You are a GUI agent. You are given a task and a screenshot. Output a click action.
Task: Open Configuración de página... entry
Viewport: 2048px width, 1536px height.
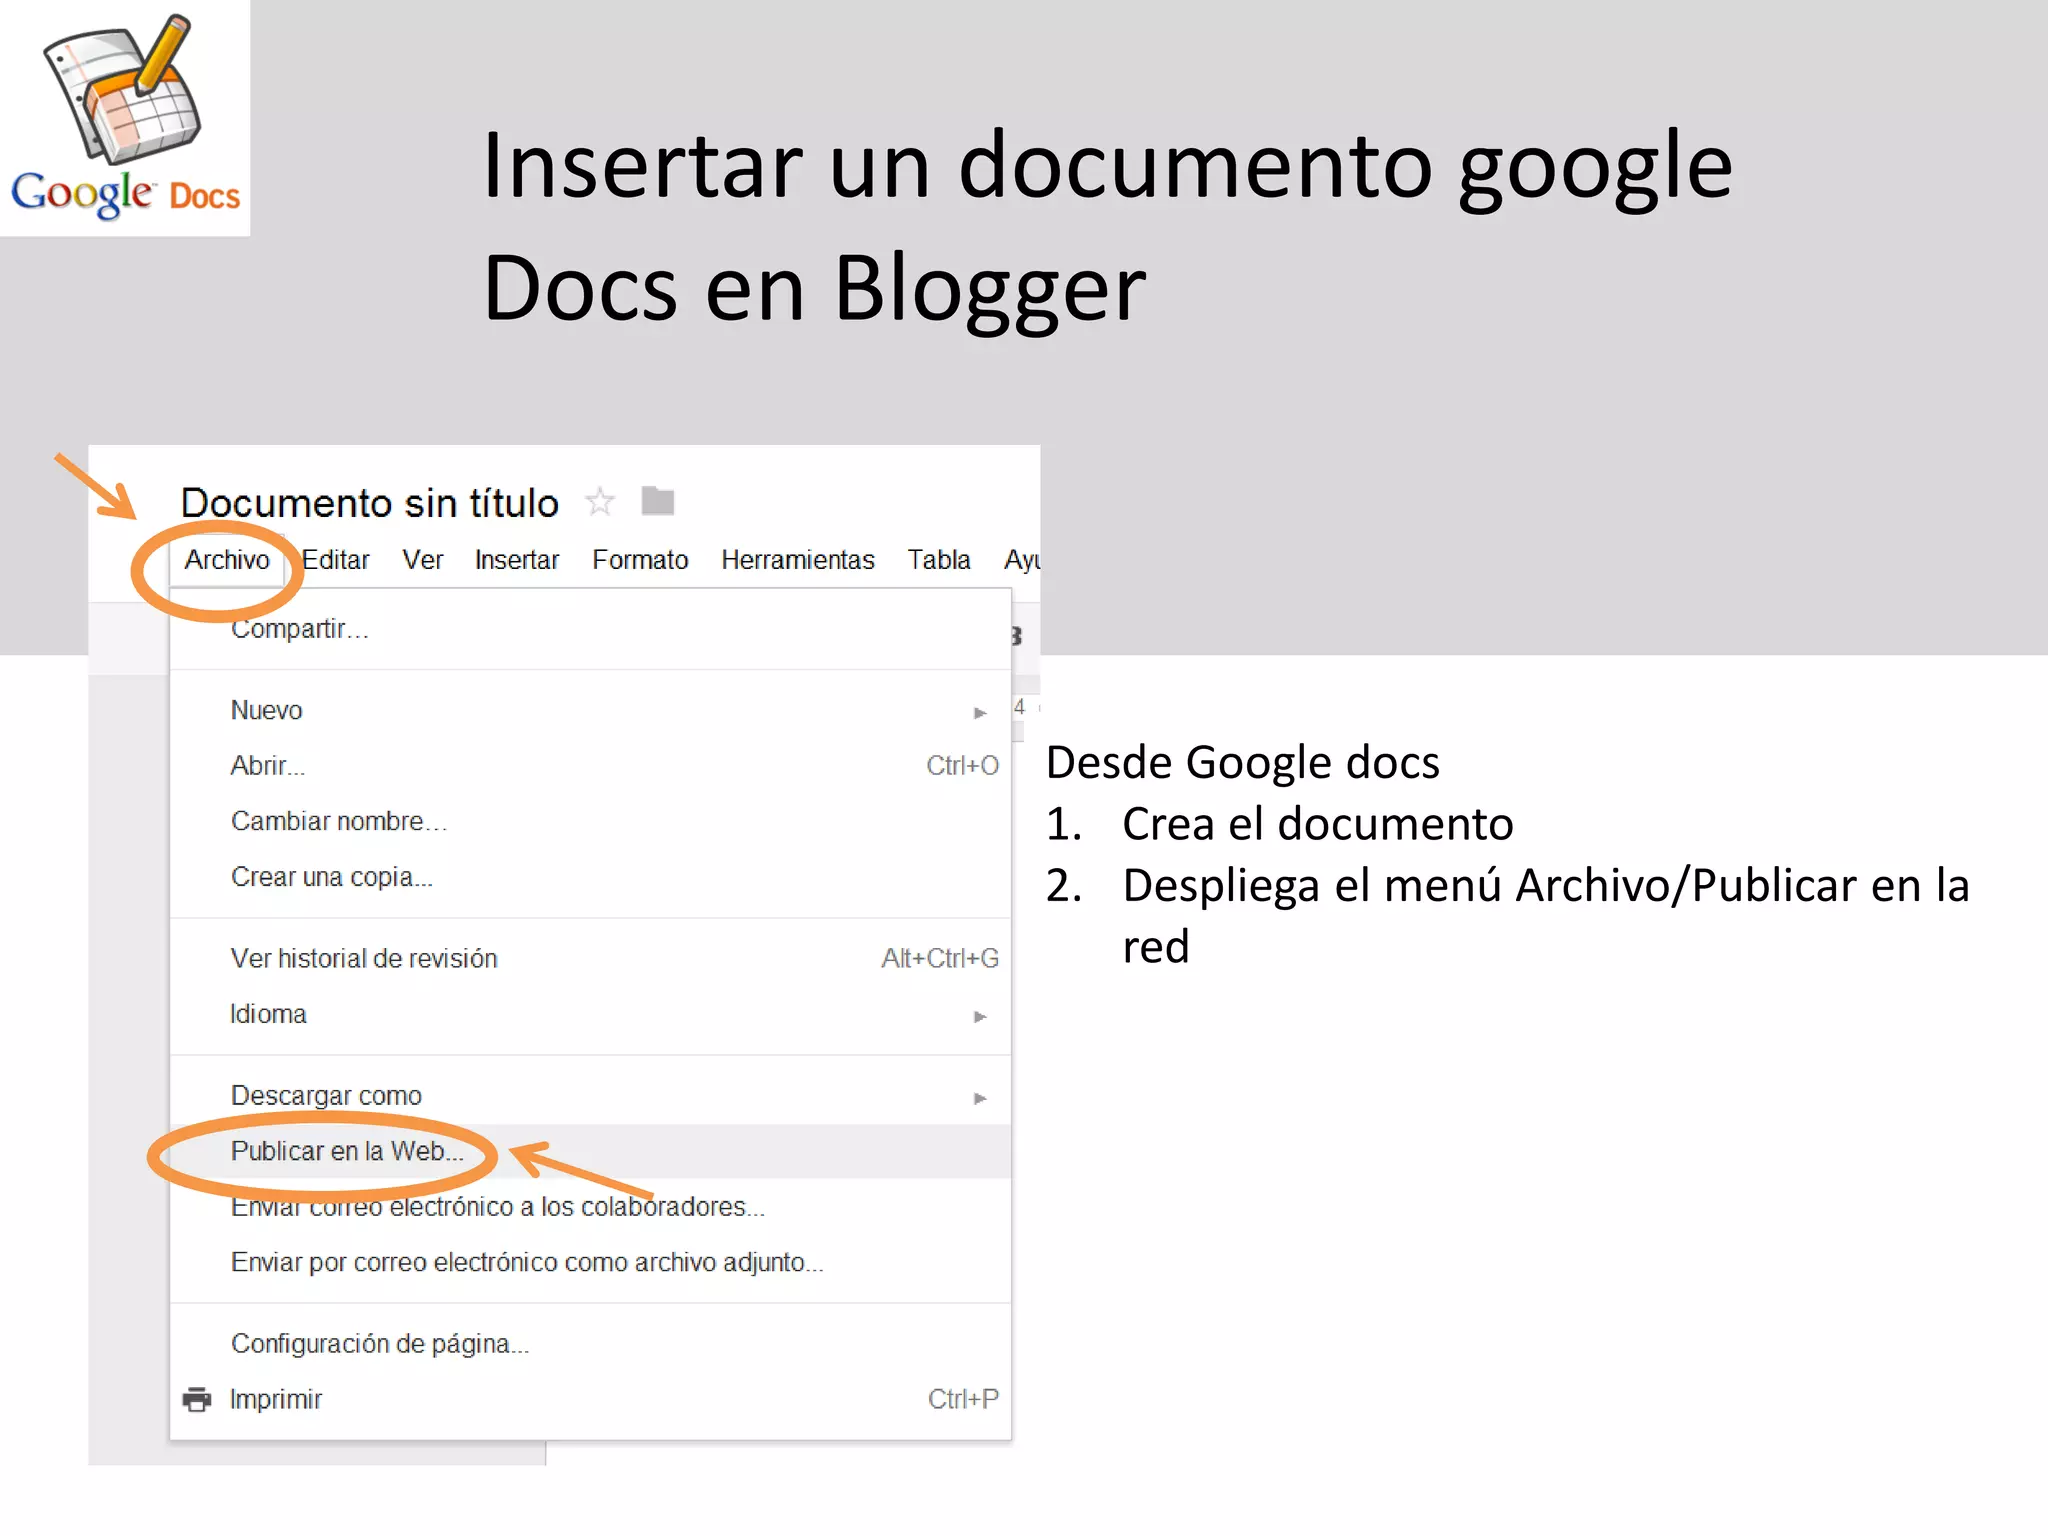tap(590, 1344)
